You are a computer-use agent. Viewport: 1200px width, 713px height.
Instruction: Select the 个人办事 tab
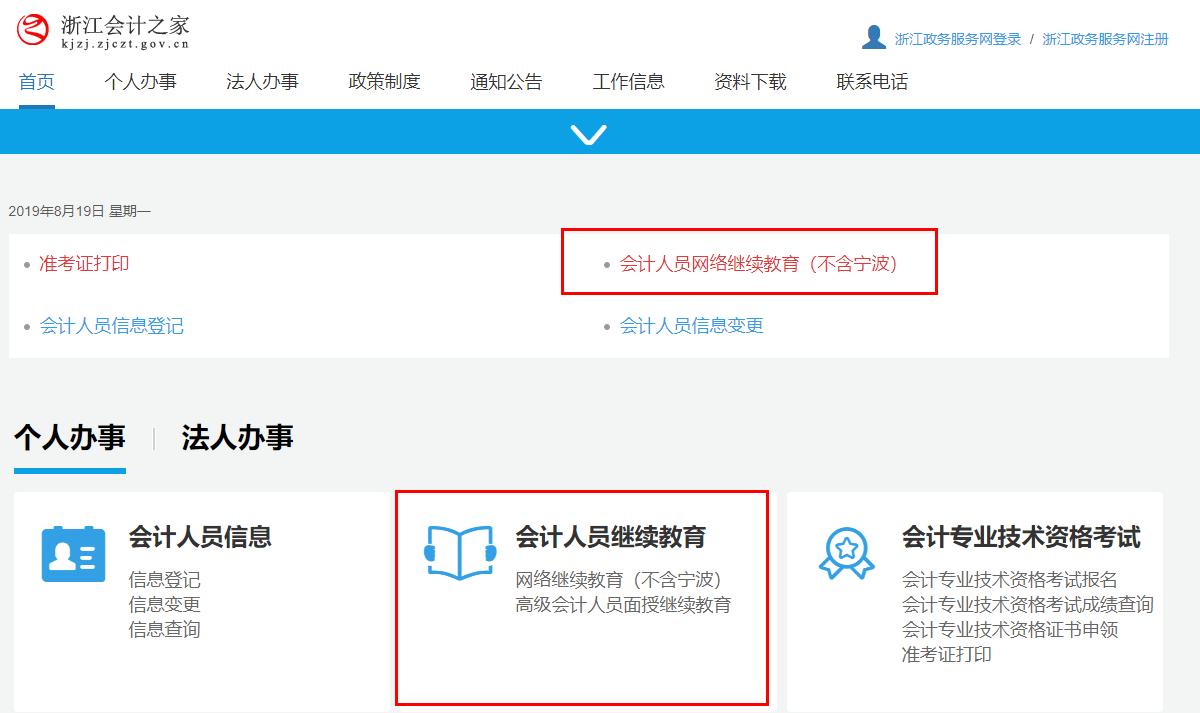pos(68,437)
